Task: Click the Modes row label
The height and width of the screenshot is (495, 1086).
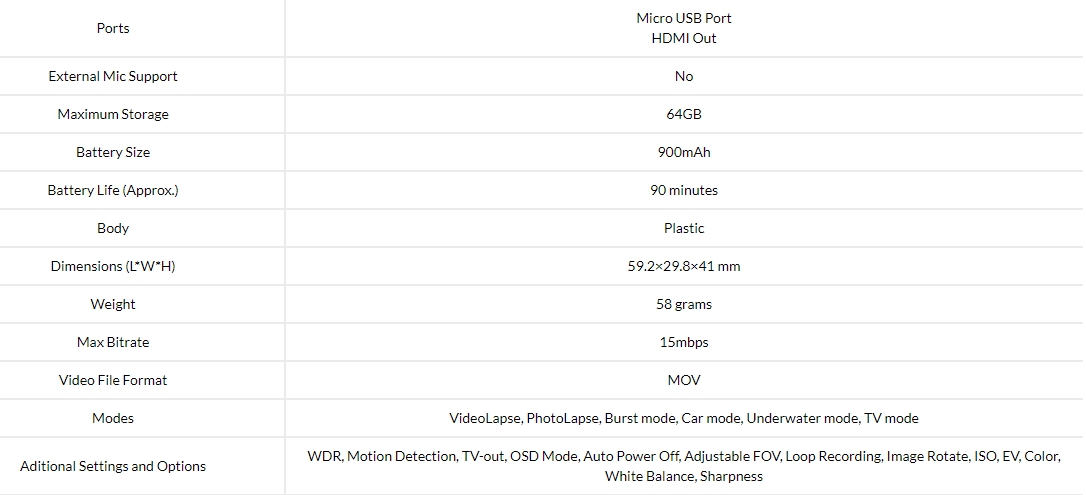Action: pyautogui.click(x=113, y=418)
